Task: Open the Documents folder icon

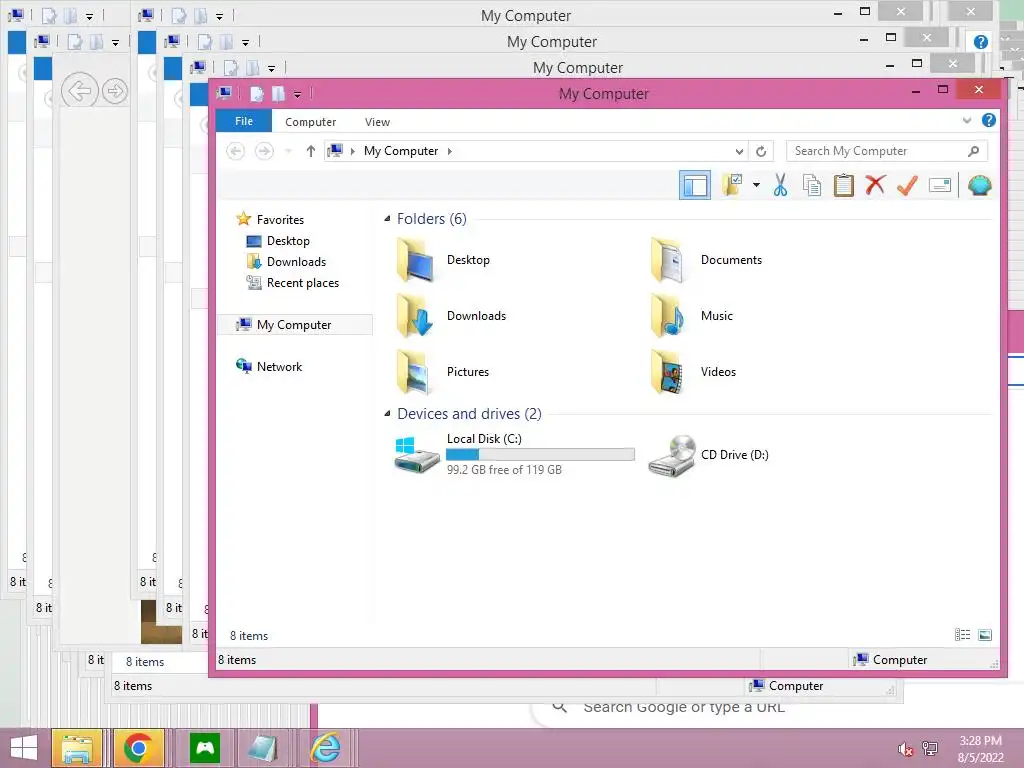Action: [x=667, y=260]
